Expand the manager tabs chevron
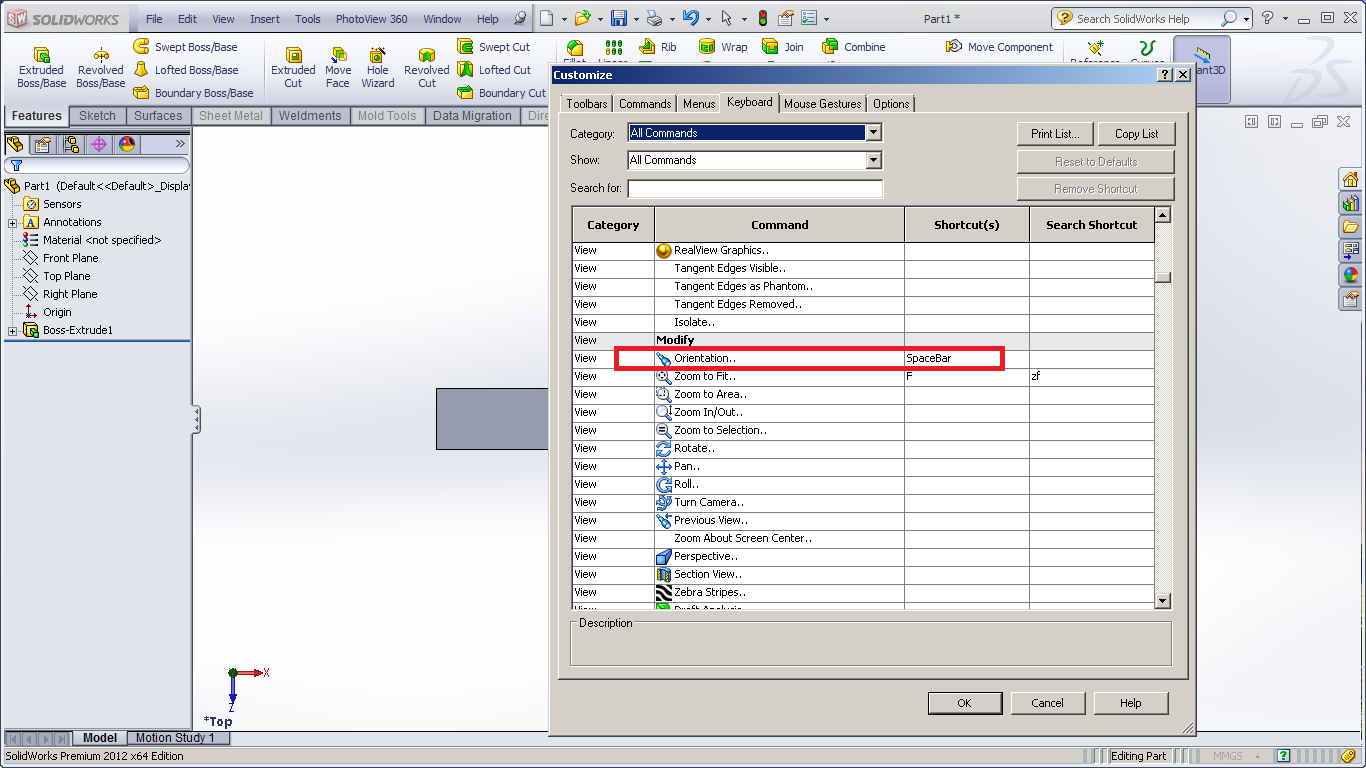The height and width of the screenshot is (768, 1366). pyautogui.click(x=181, y=144)
